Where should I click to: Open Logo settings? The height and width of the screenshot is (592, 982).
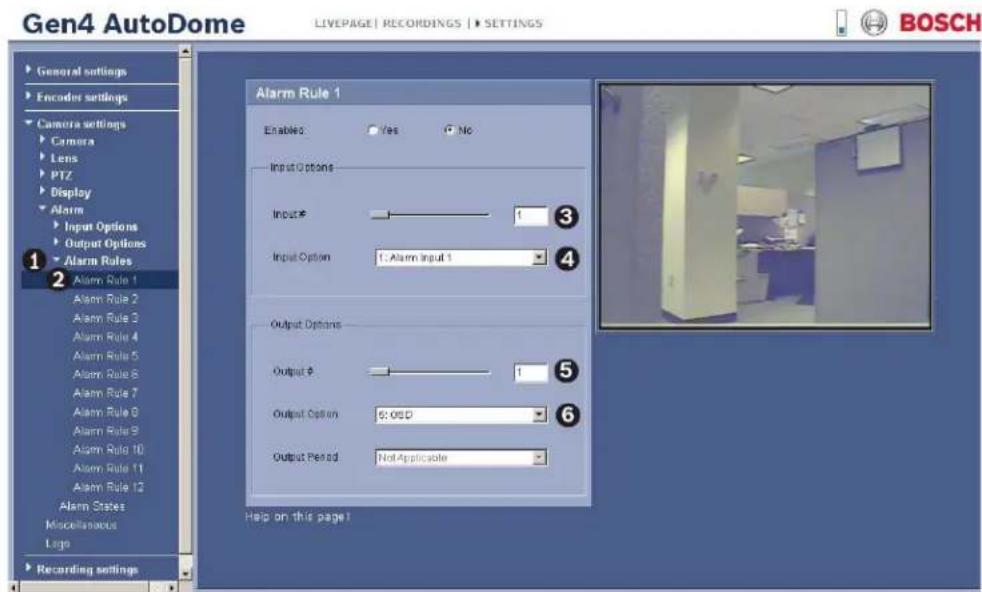tap(57, 543)
